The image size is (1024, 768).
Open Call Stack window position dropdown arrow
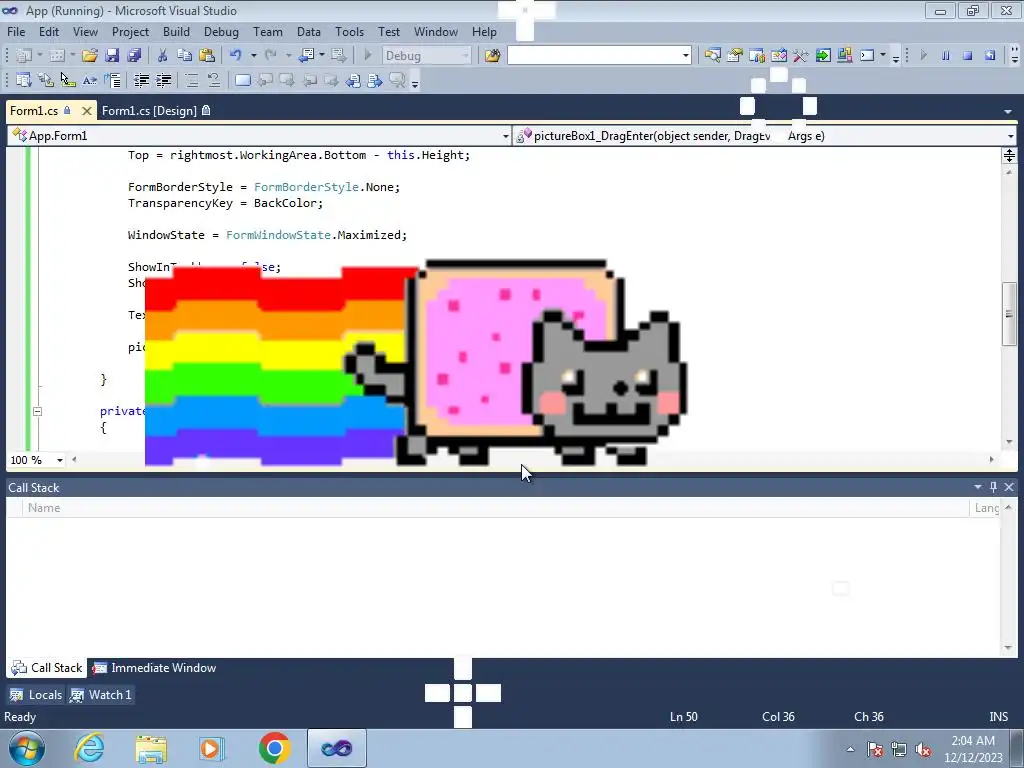978,487
